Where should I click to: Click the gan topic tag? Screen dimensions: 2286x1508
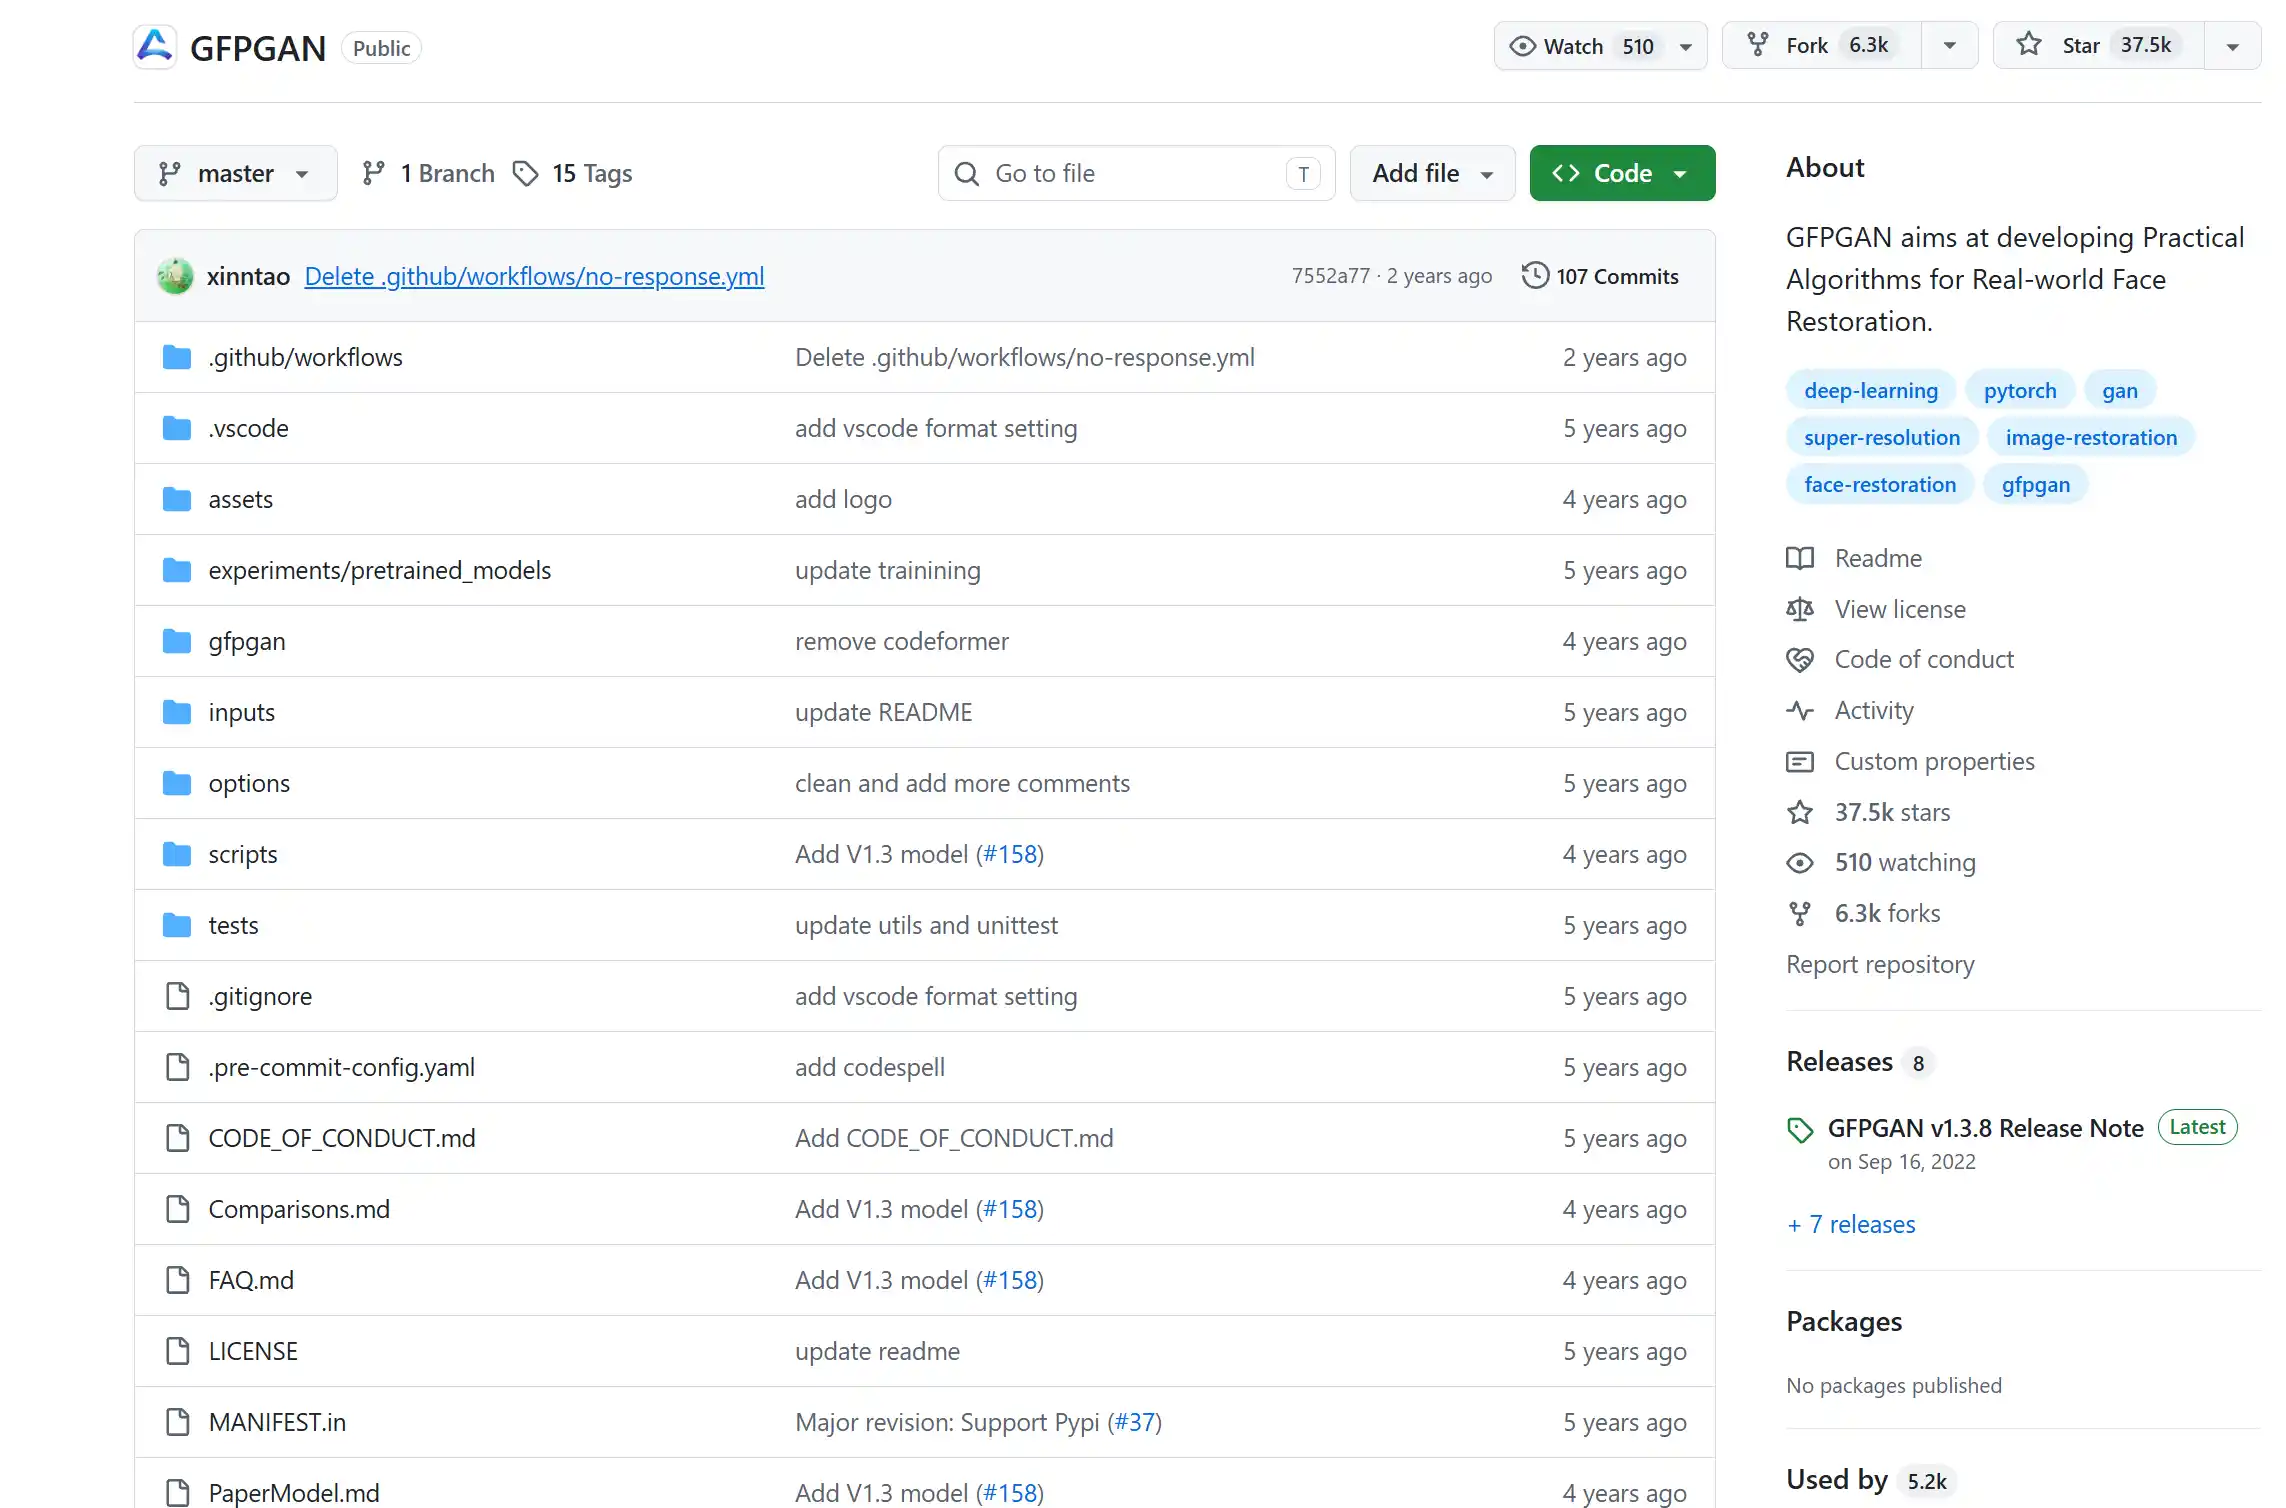click(2119, 390)
